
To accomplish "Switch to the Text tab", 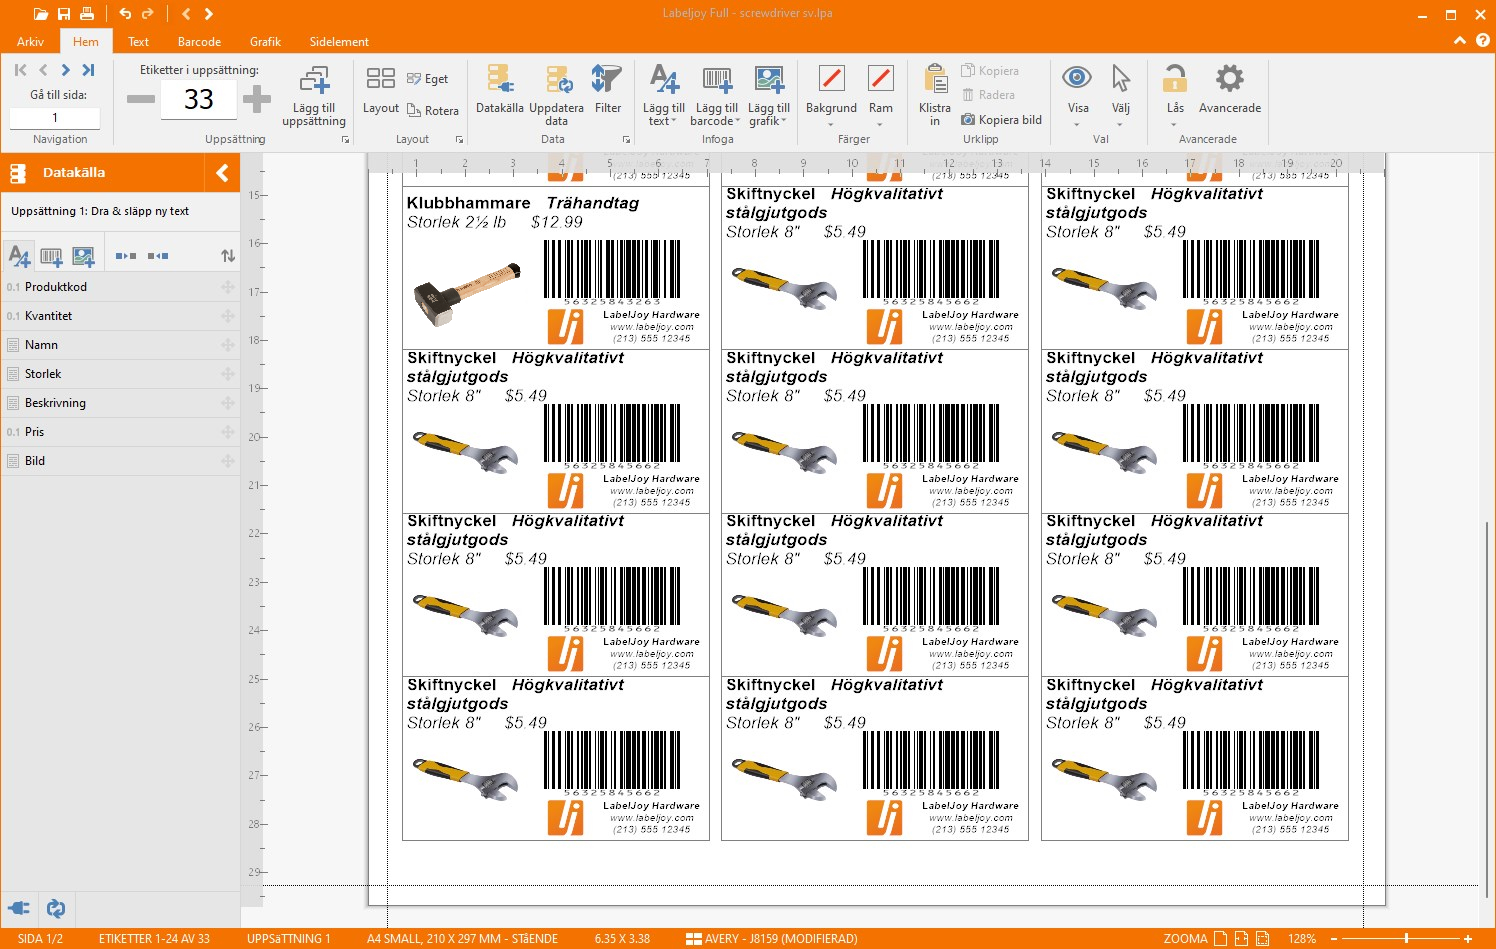I will pyautogui.click(x=138, y=42).
